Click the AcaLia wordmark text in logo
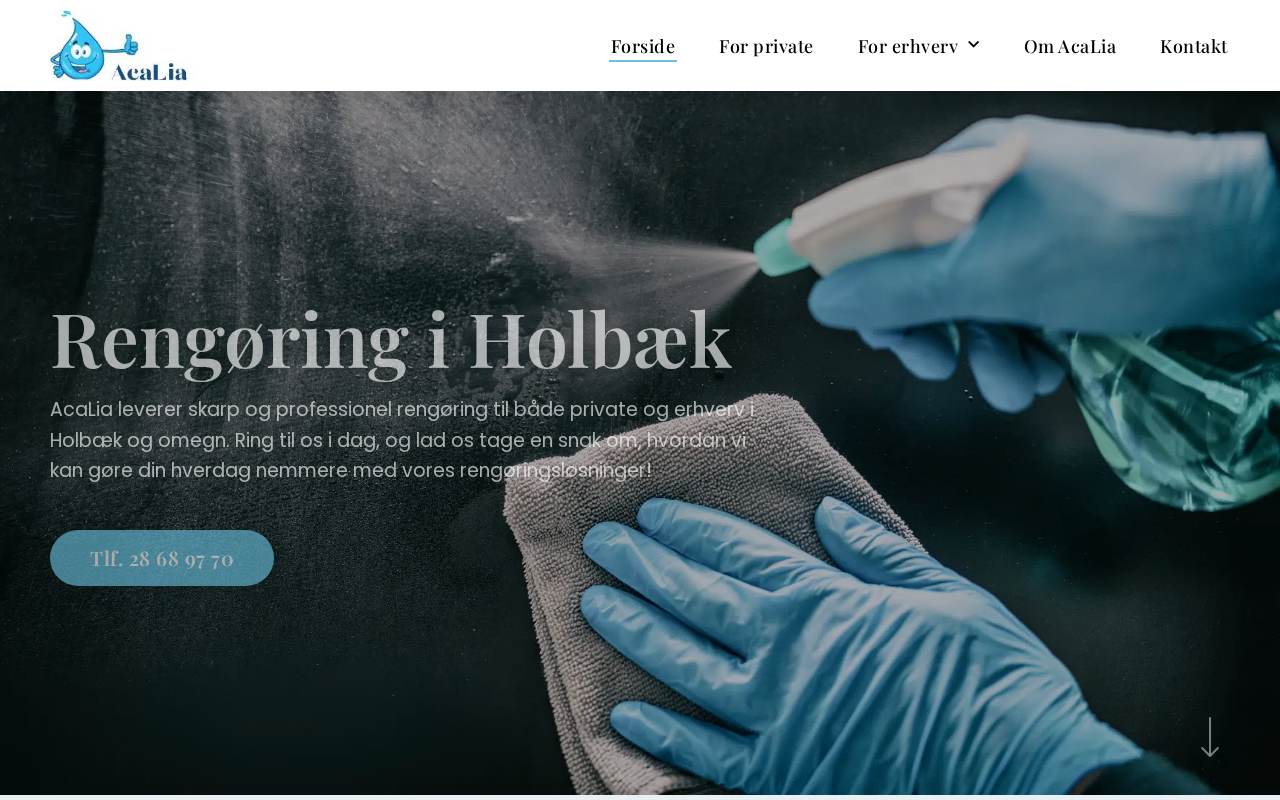The height and width of the screenshot is (800, 1280). [x=150, y=71]
